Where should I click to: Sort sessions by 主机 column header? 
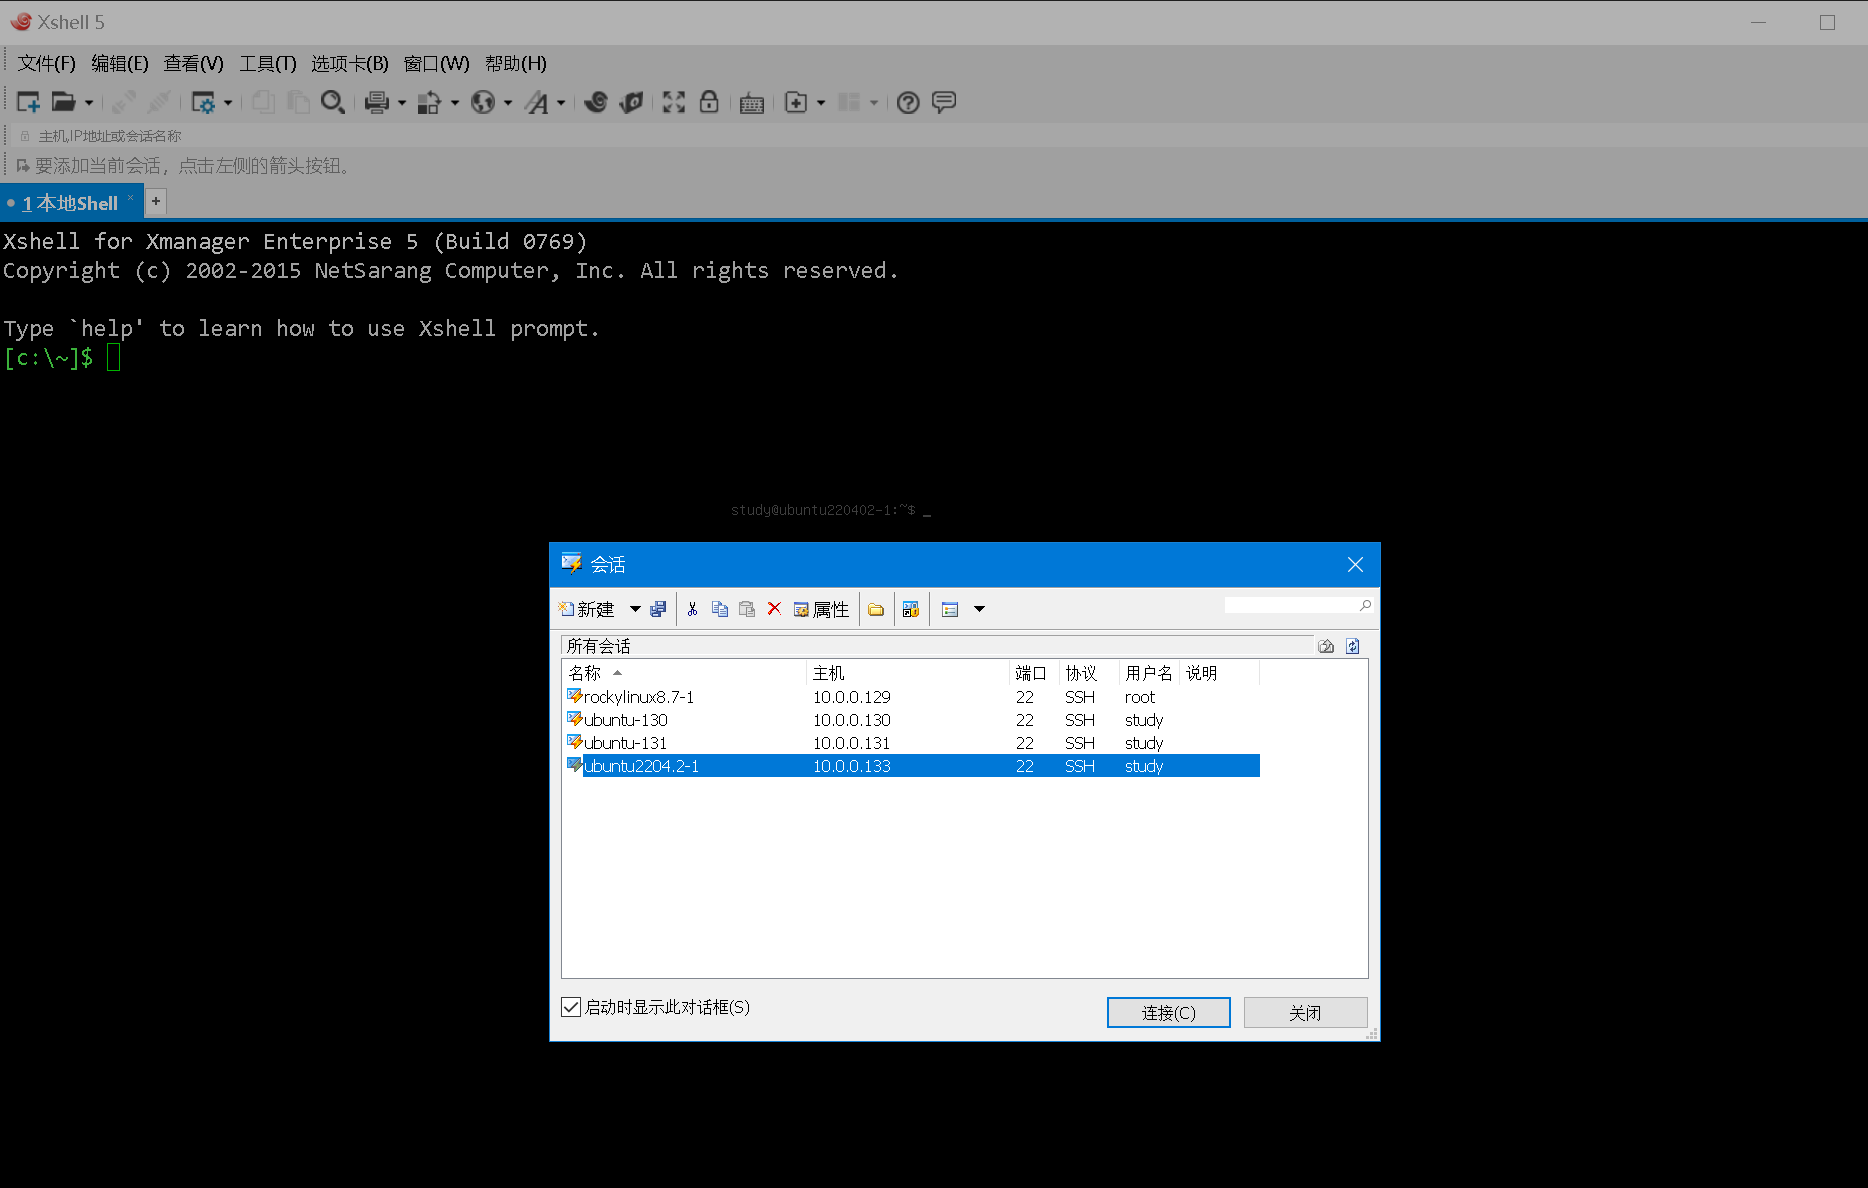[907, 673]
